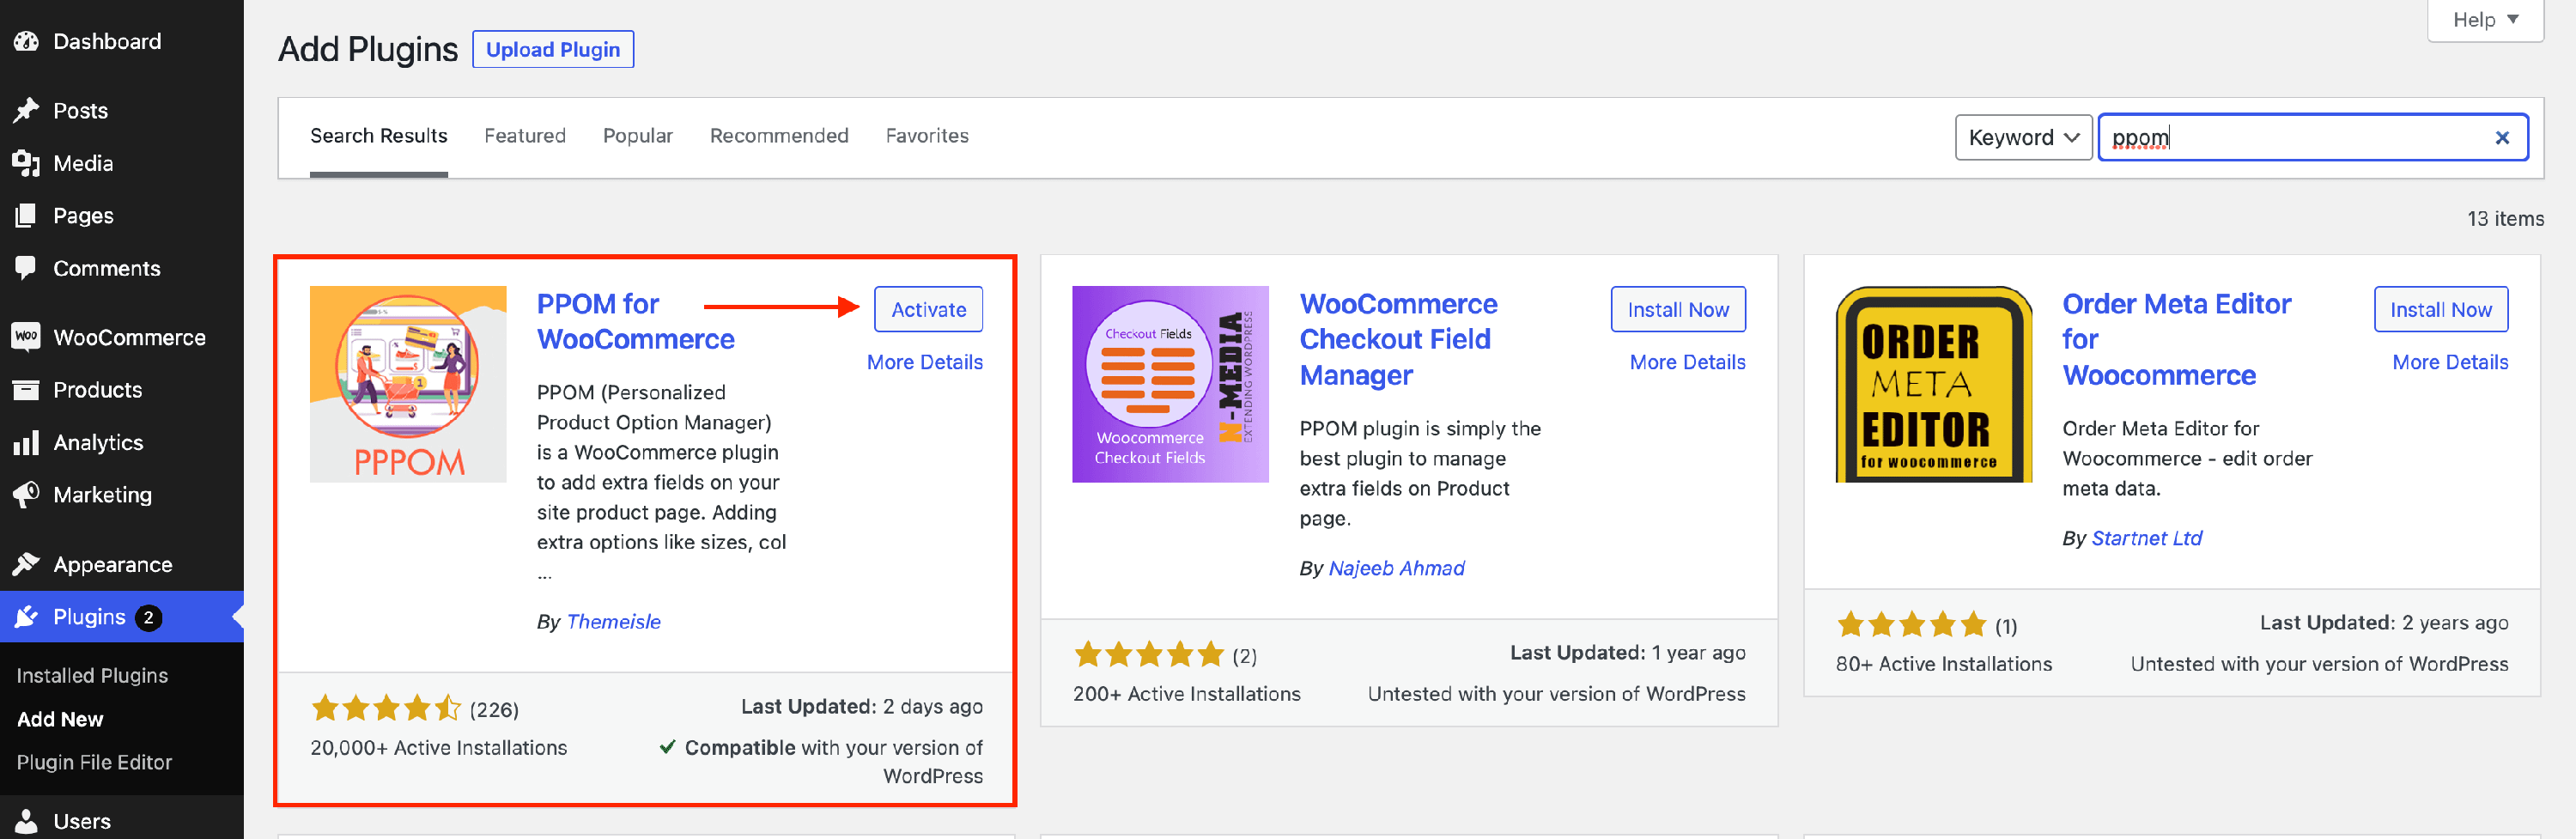The width and height of the screenshot is (2576, 839).
Task: Click the Order Meta Editor thumbnail
Action: 1933,385
